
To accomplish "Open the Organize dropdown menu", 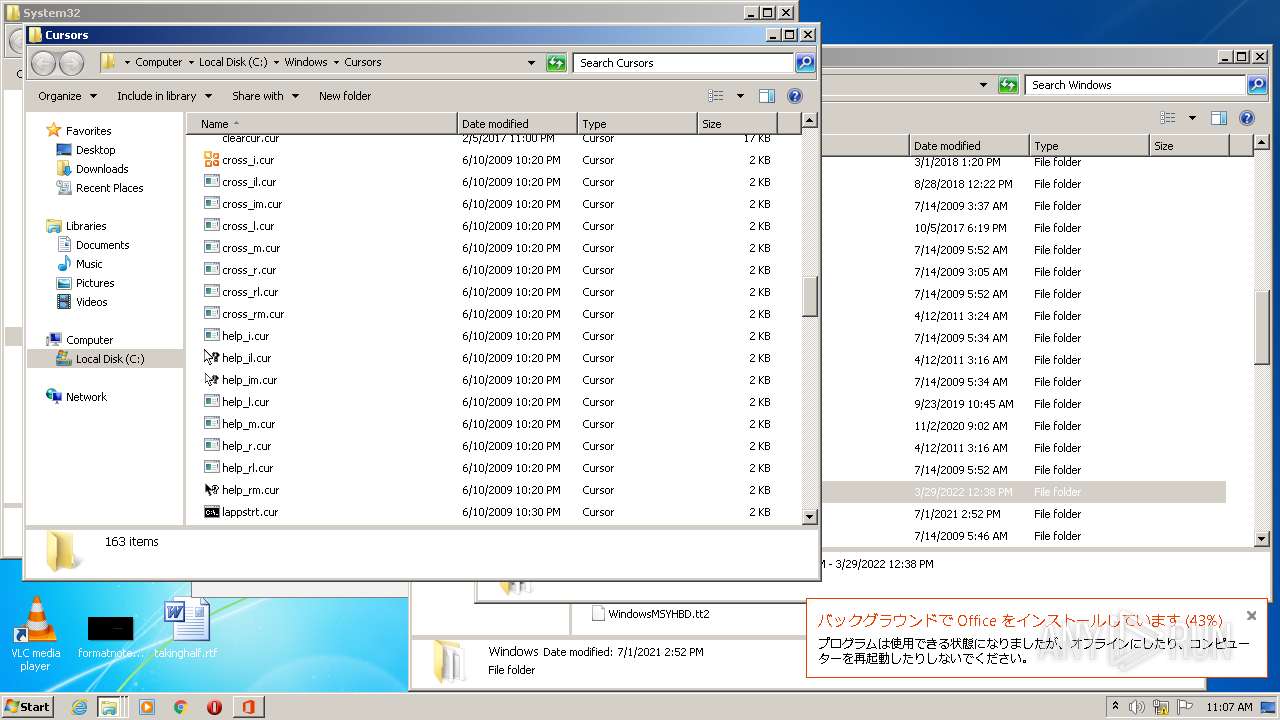I will [x=68, y=96].
